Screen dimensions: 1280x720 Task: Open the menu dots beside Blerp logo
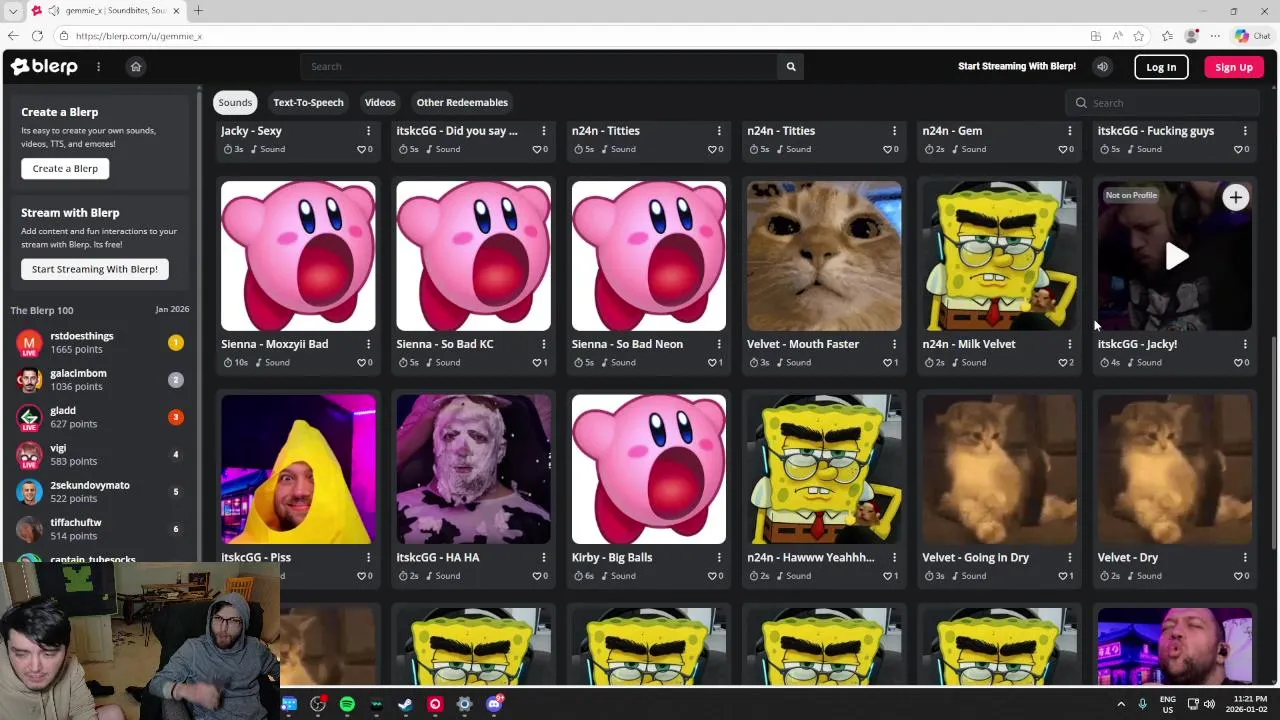pyautogui.click(x=98, y=66)
